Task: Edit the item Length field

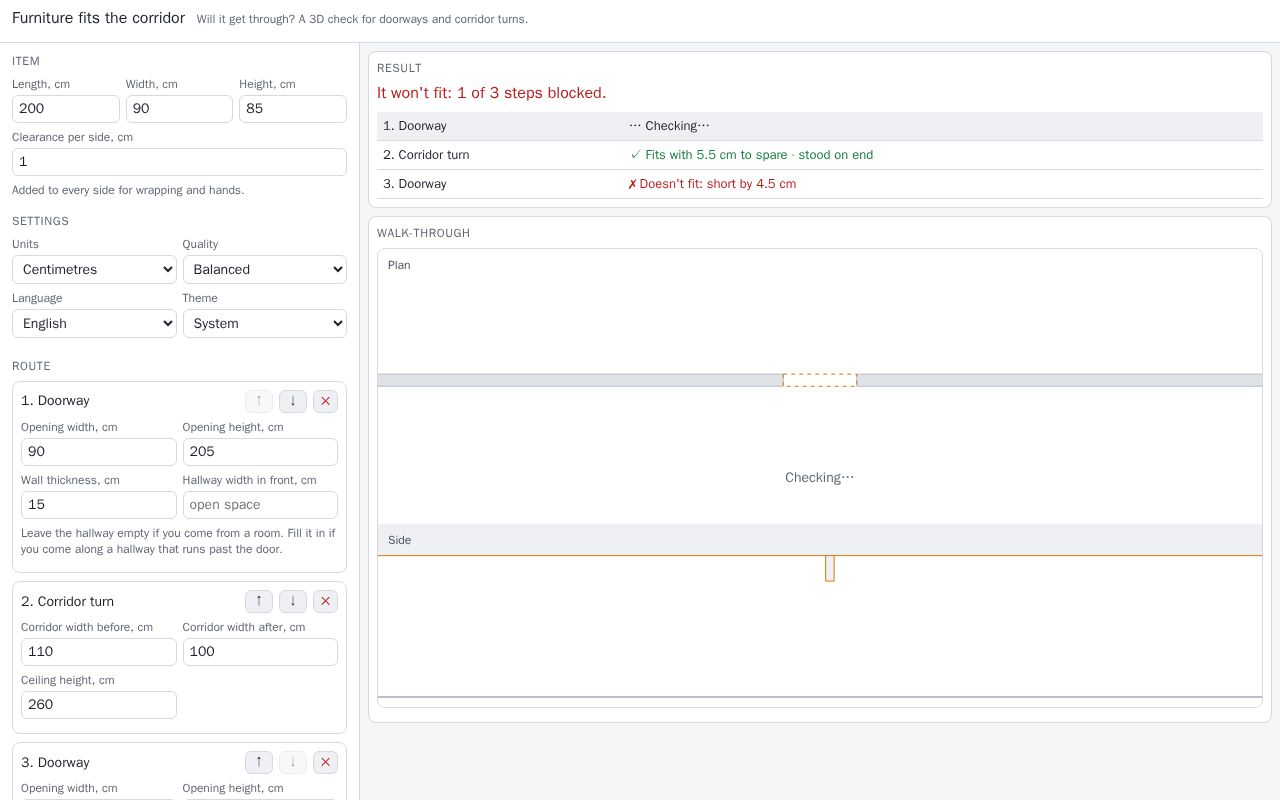Action: click(x=66, y=109)
